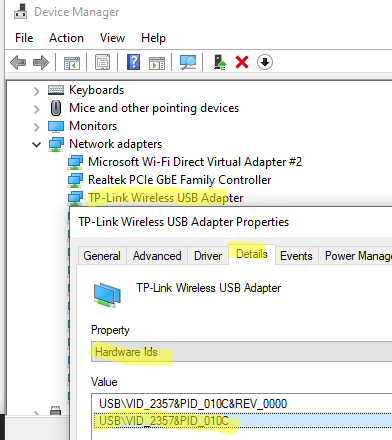Select the USB\VID_2357&PID_010C&REV_0000 value
392x440 pixels.
click(x=193, y=404)
